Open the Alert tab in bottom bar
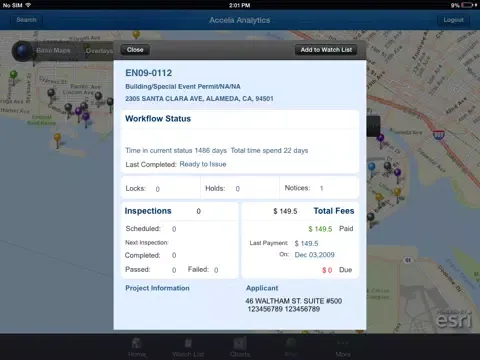The height and width of the screenshot is (360, 480). point(291,347)
